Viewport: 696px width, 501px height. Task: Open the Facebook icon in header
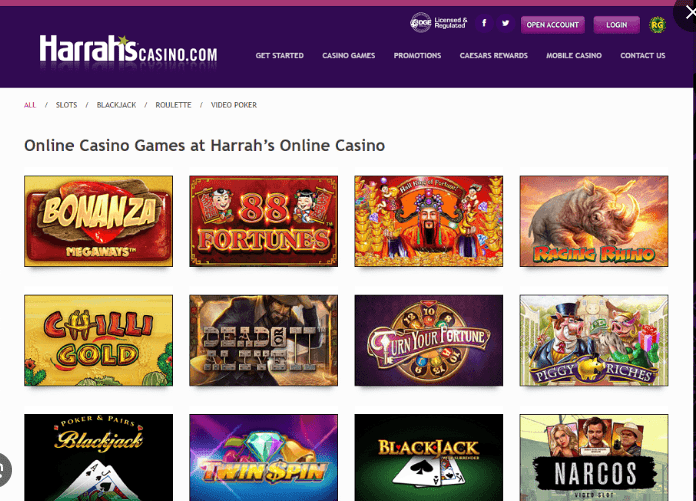484,23
